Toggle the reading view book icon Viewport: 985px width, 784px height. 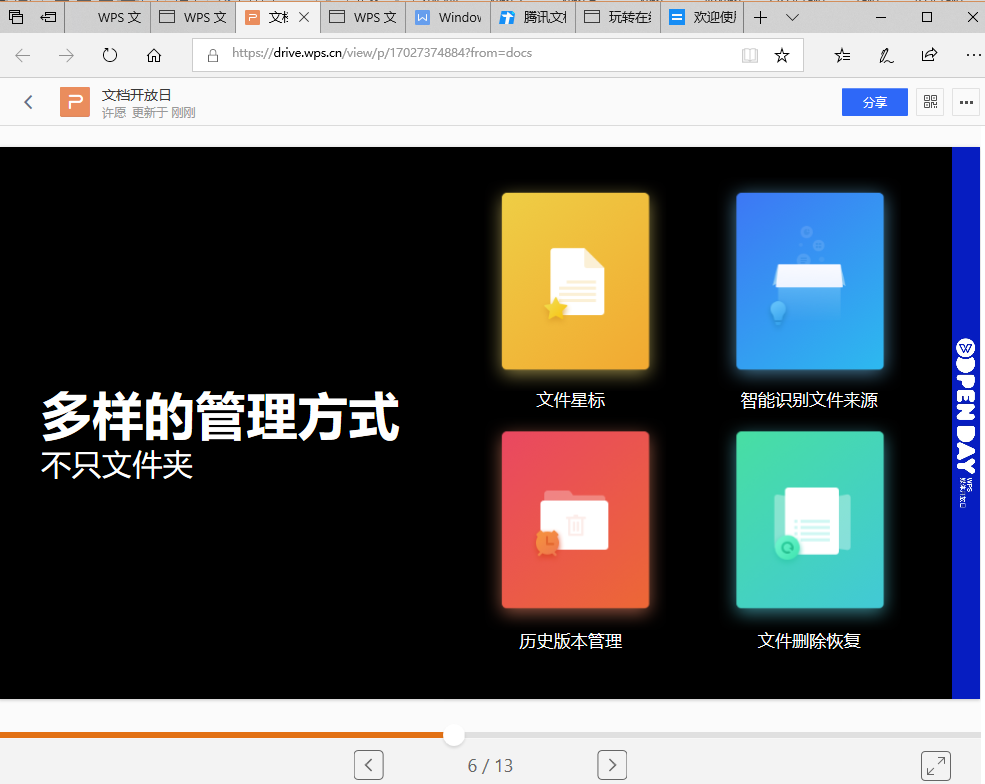click(750, 55)
